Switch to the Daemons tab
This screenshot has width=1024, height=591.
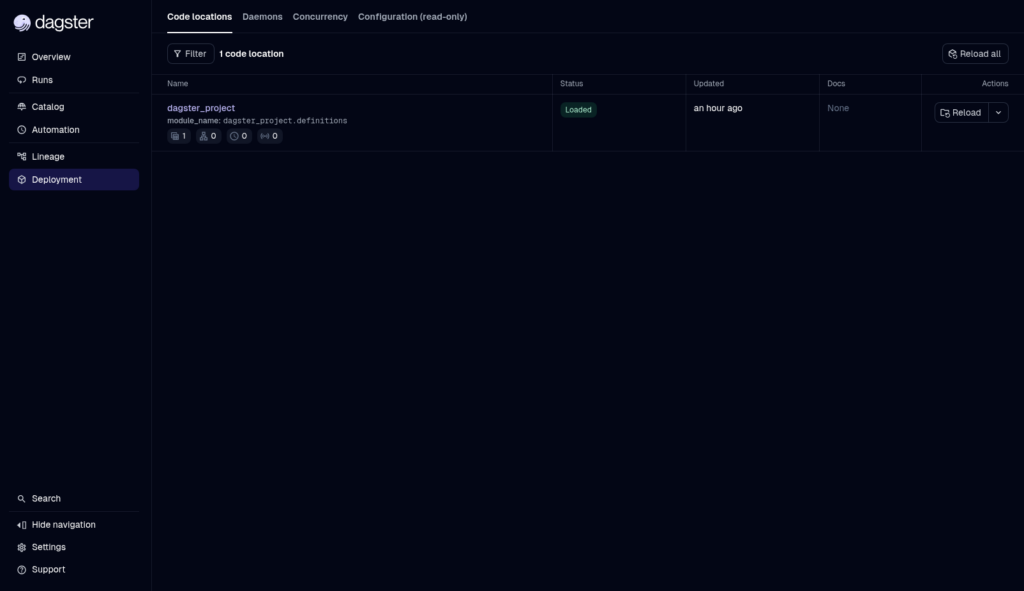click(x=262, y=17)
